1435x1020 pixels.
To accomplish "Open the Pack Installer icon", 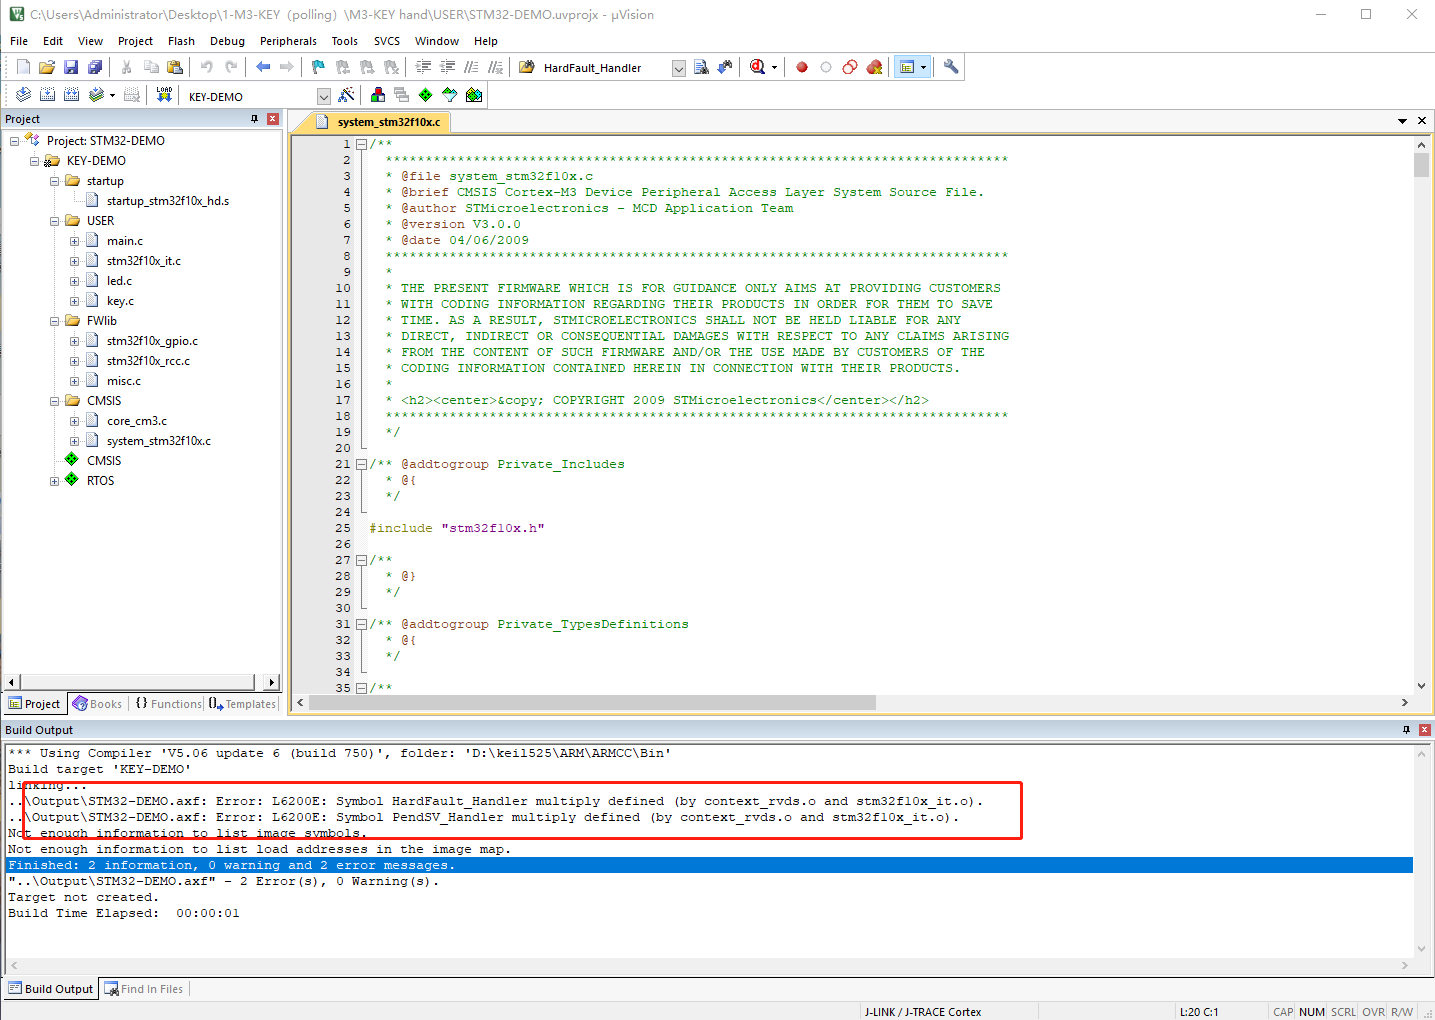I will click(x=474, y=95).
